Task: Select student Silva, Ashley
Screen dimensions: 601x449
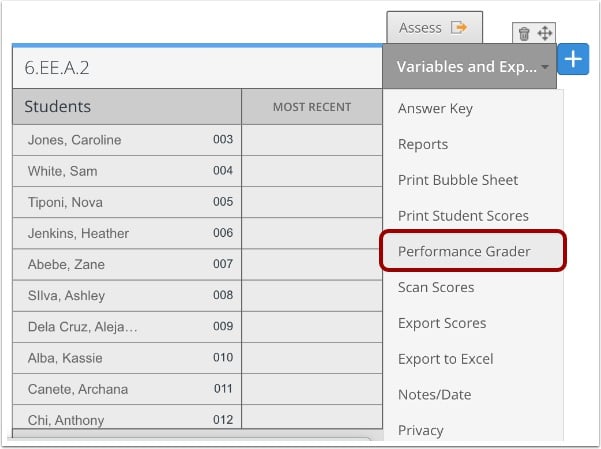Action: click(66, 296)
